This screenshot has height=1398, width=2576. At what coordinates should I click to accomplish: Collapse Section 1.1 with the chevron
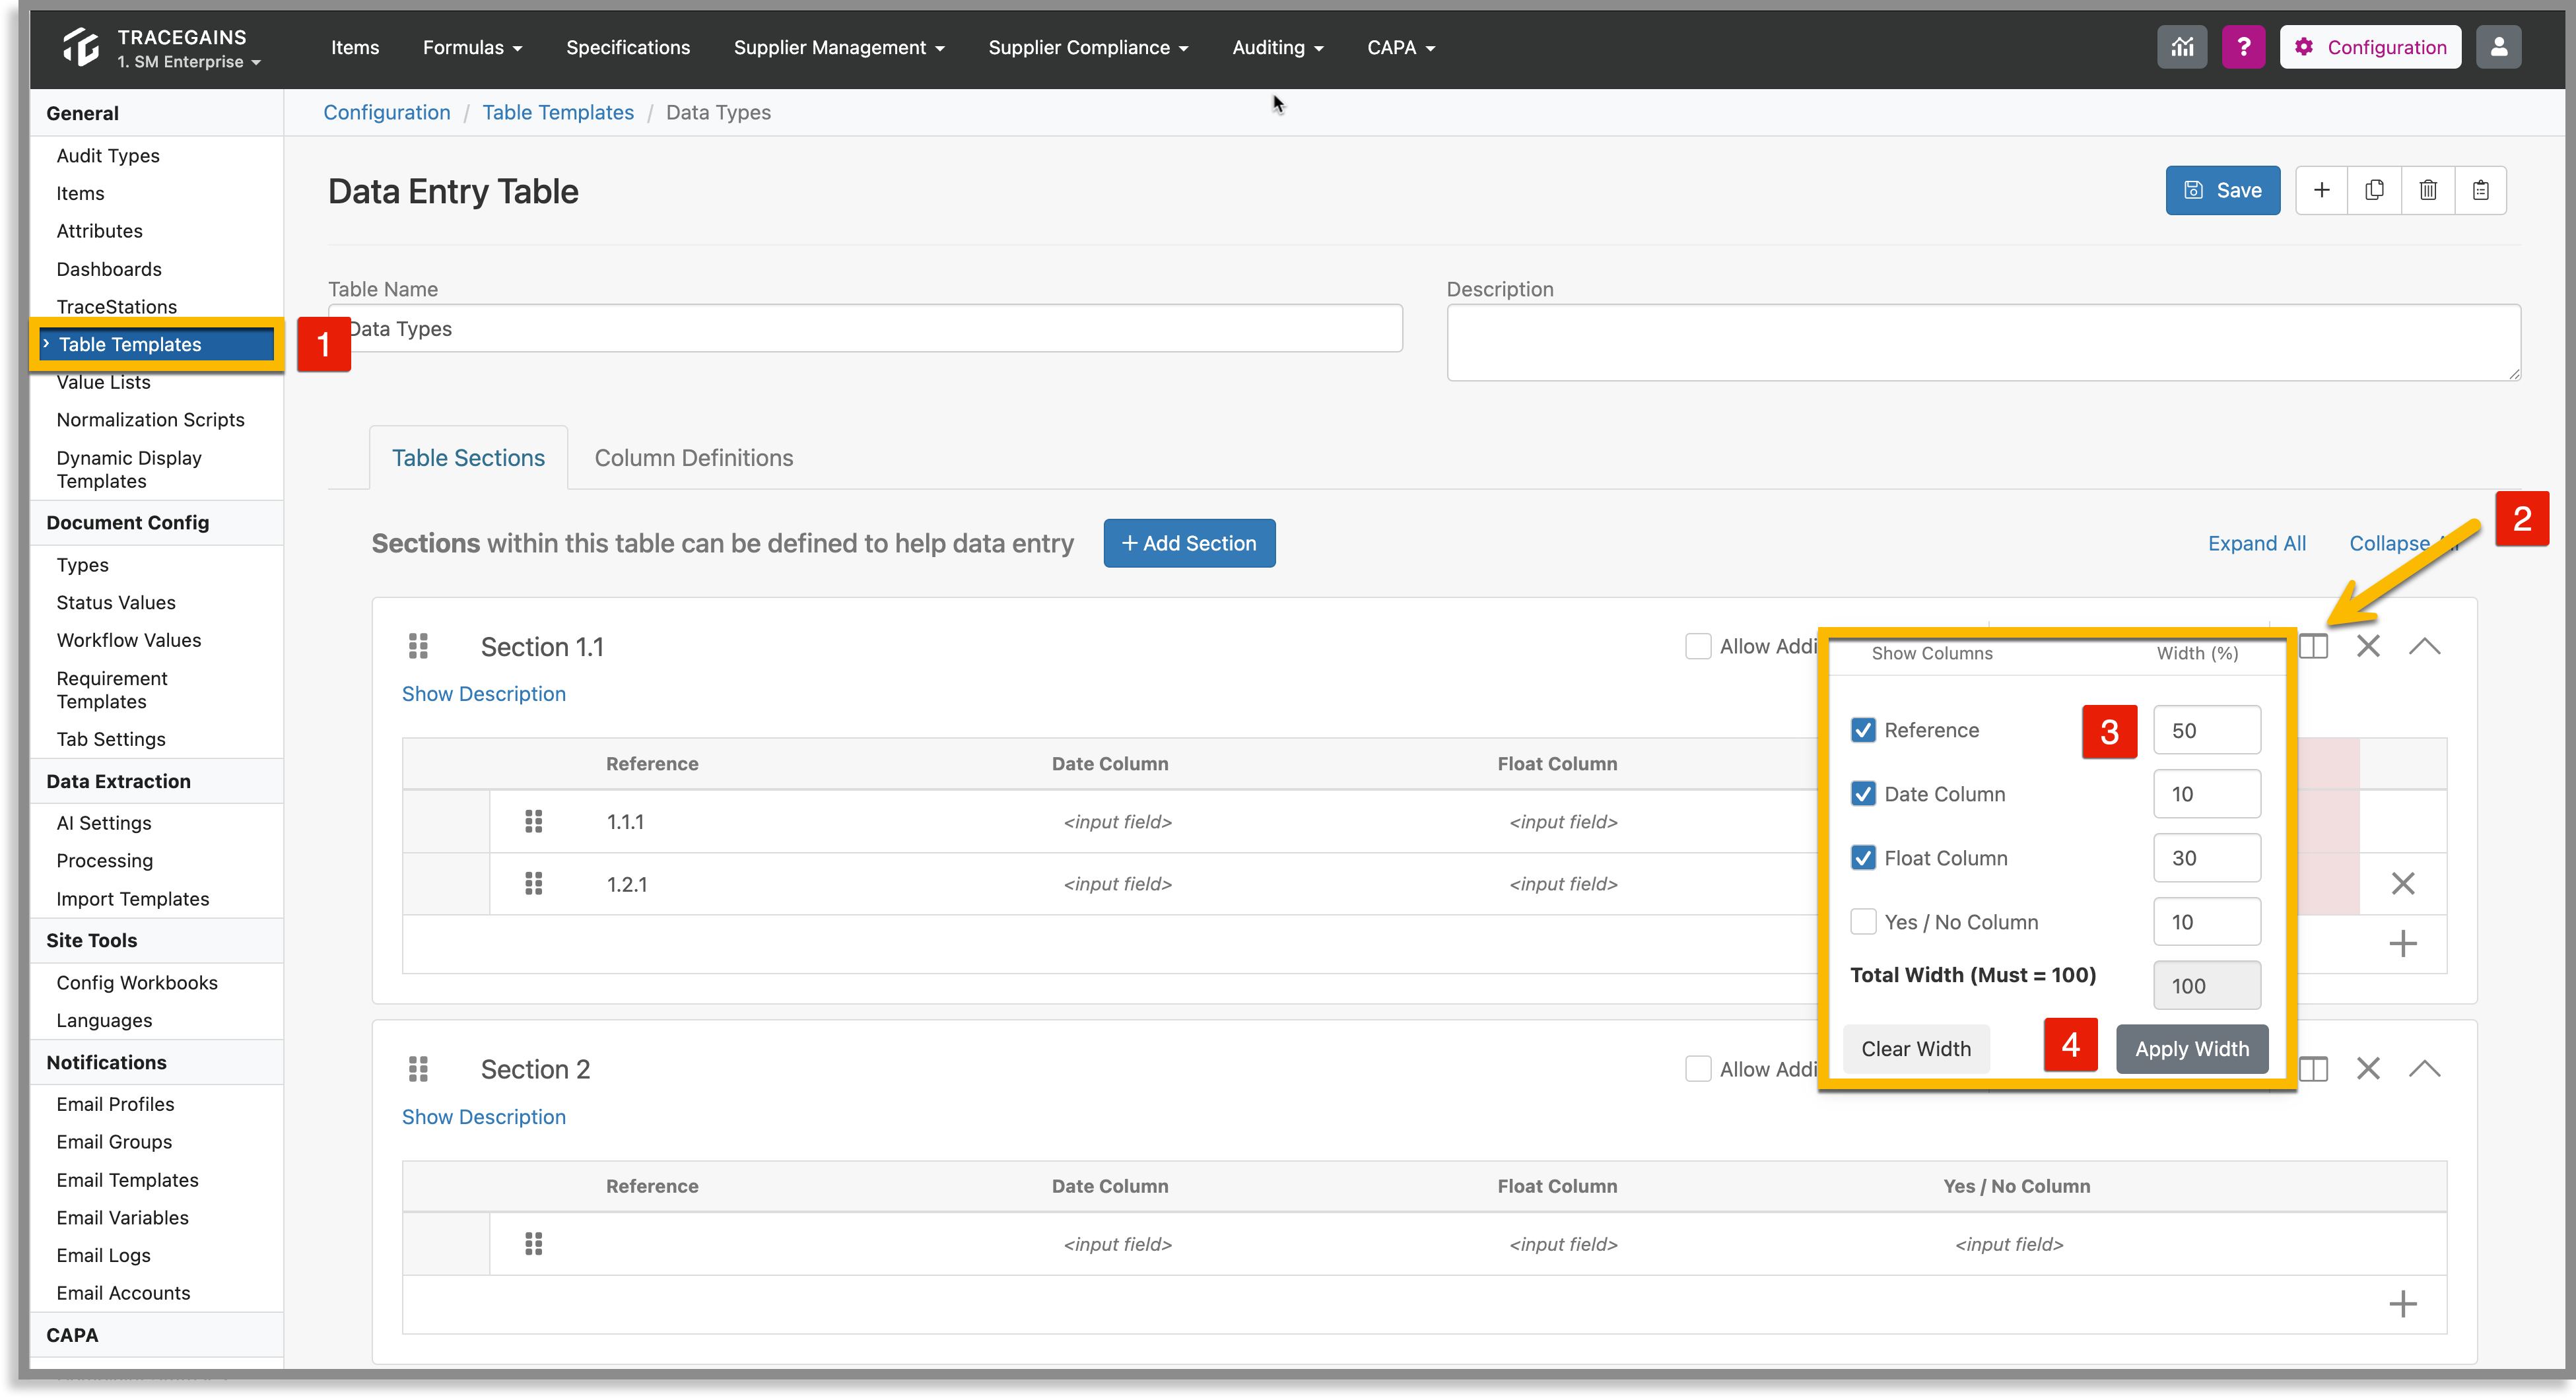[x=2425, y=646]
